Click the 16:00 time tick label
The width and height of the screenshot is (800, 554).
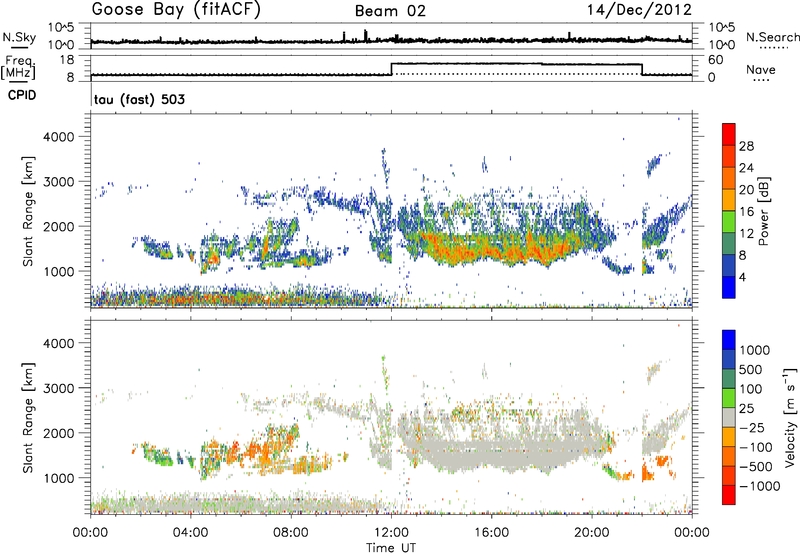[x=491, y=533]
